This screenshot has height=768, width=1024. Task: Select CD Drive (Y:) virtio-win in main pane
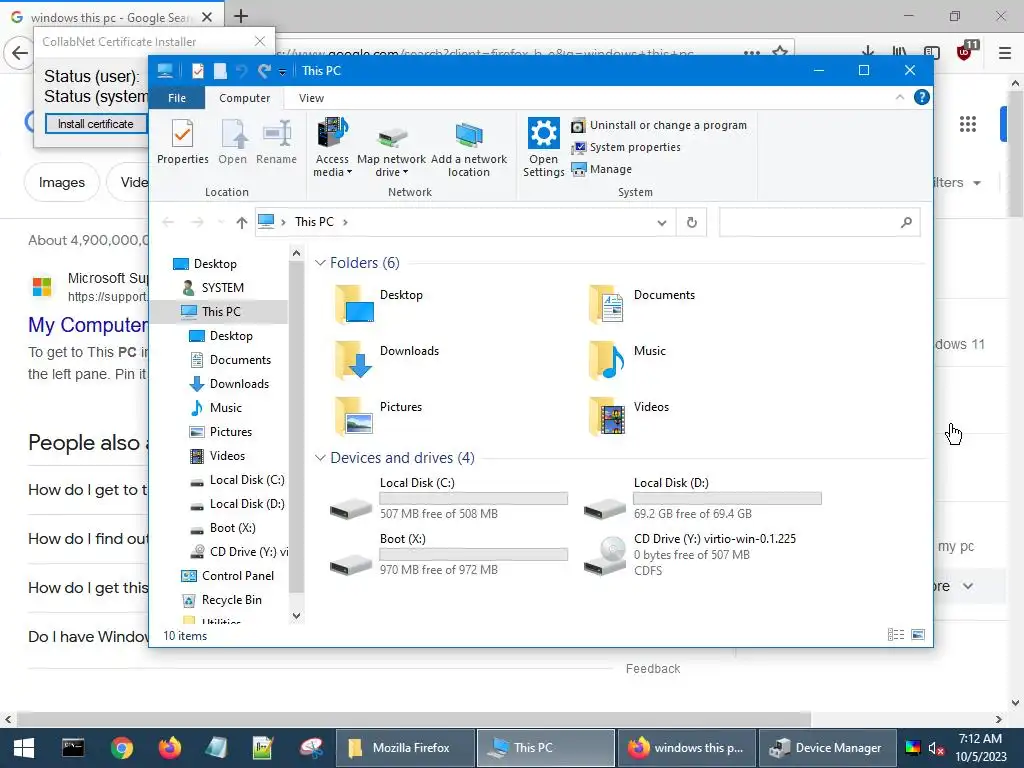[690, 555]
